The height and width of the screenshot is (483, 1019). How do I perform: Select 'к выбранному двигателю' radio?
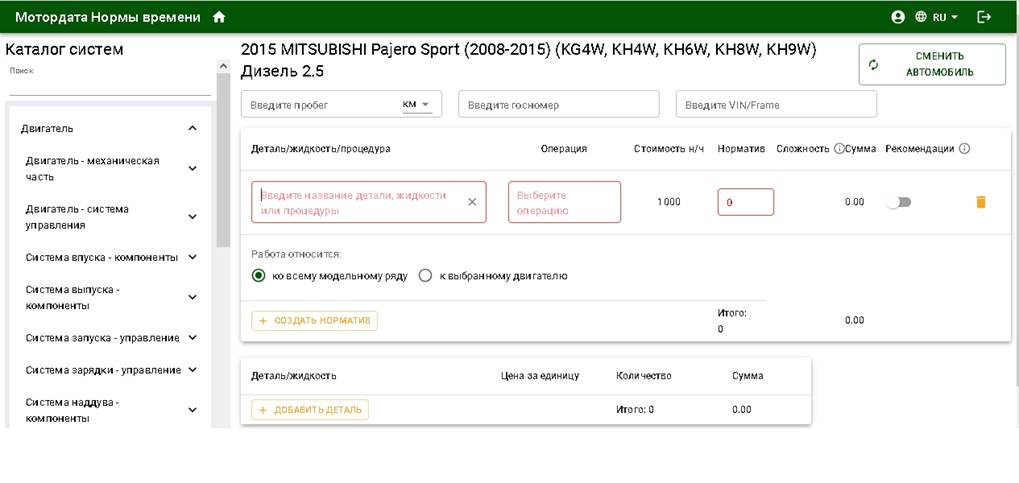pyautogui.click(x=425, y=276)
